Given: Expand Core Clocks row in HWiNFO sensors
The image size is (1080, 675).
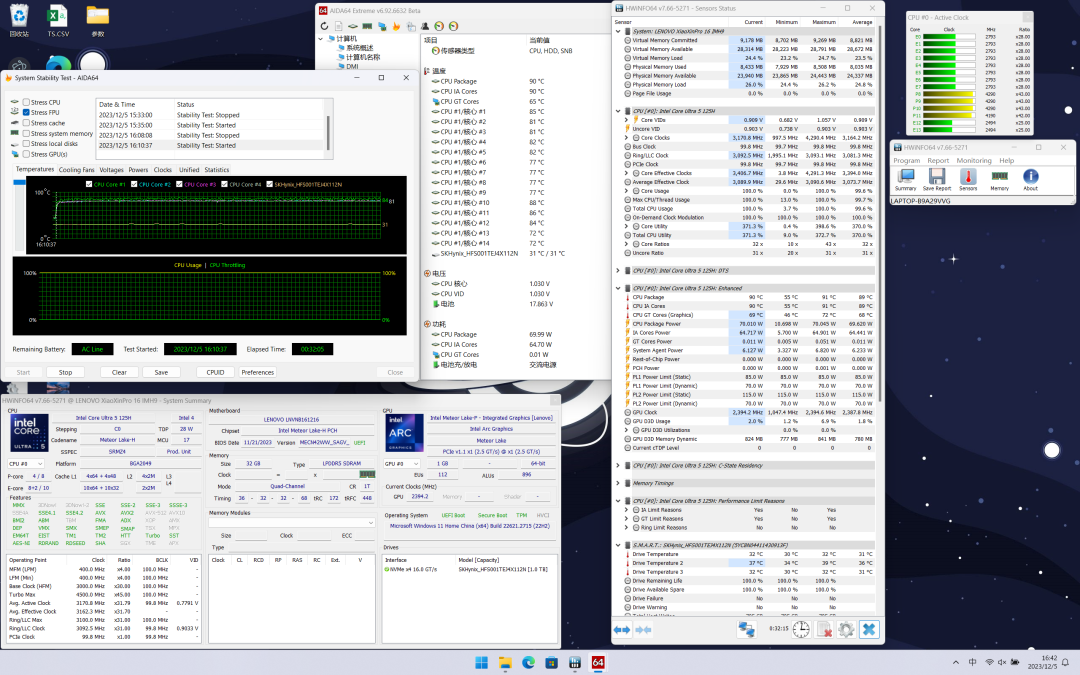Looking at the screenshot, I should [626, 138].
